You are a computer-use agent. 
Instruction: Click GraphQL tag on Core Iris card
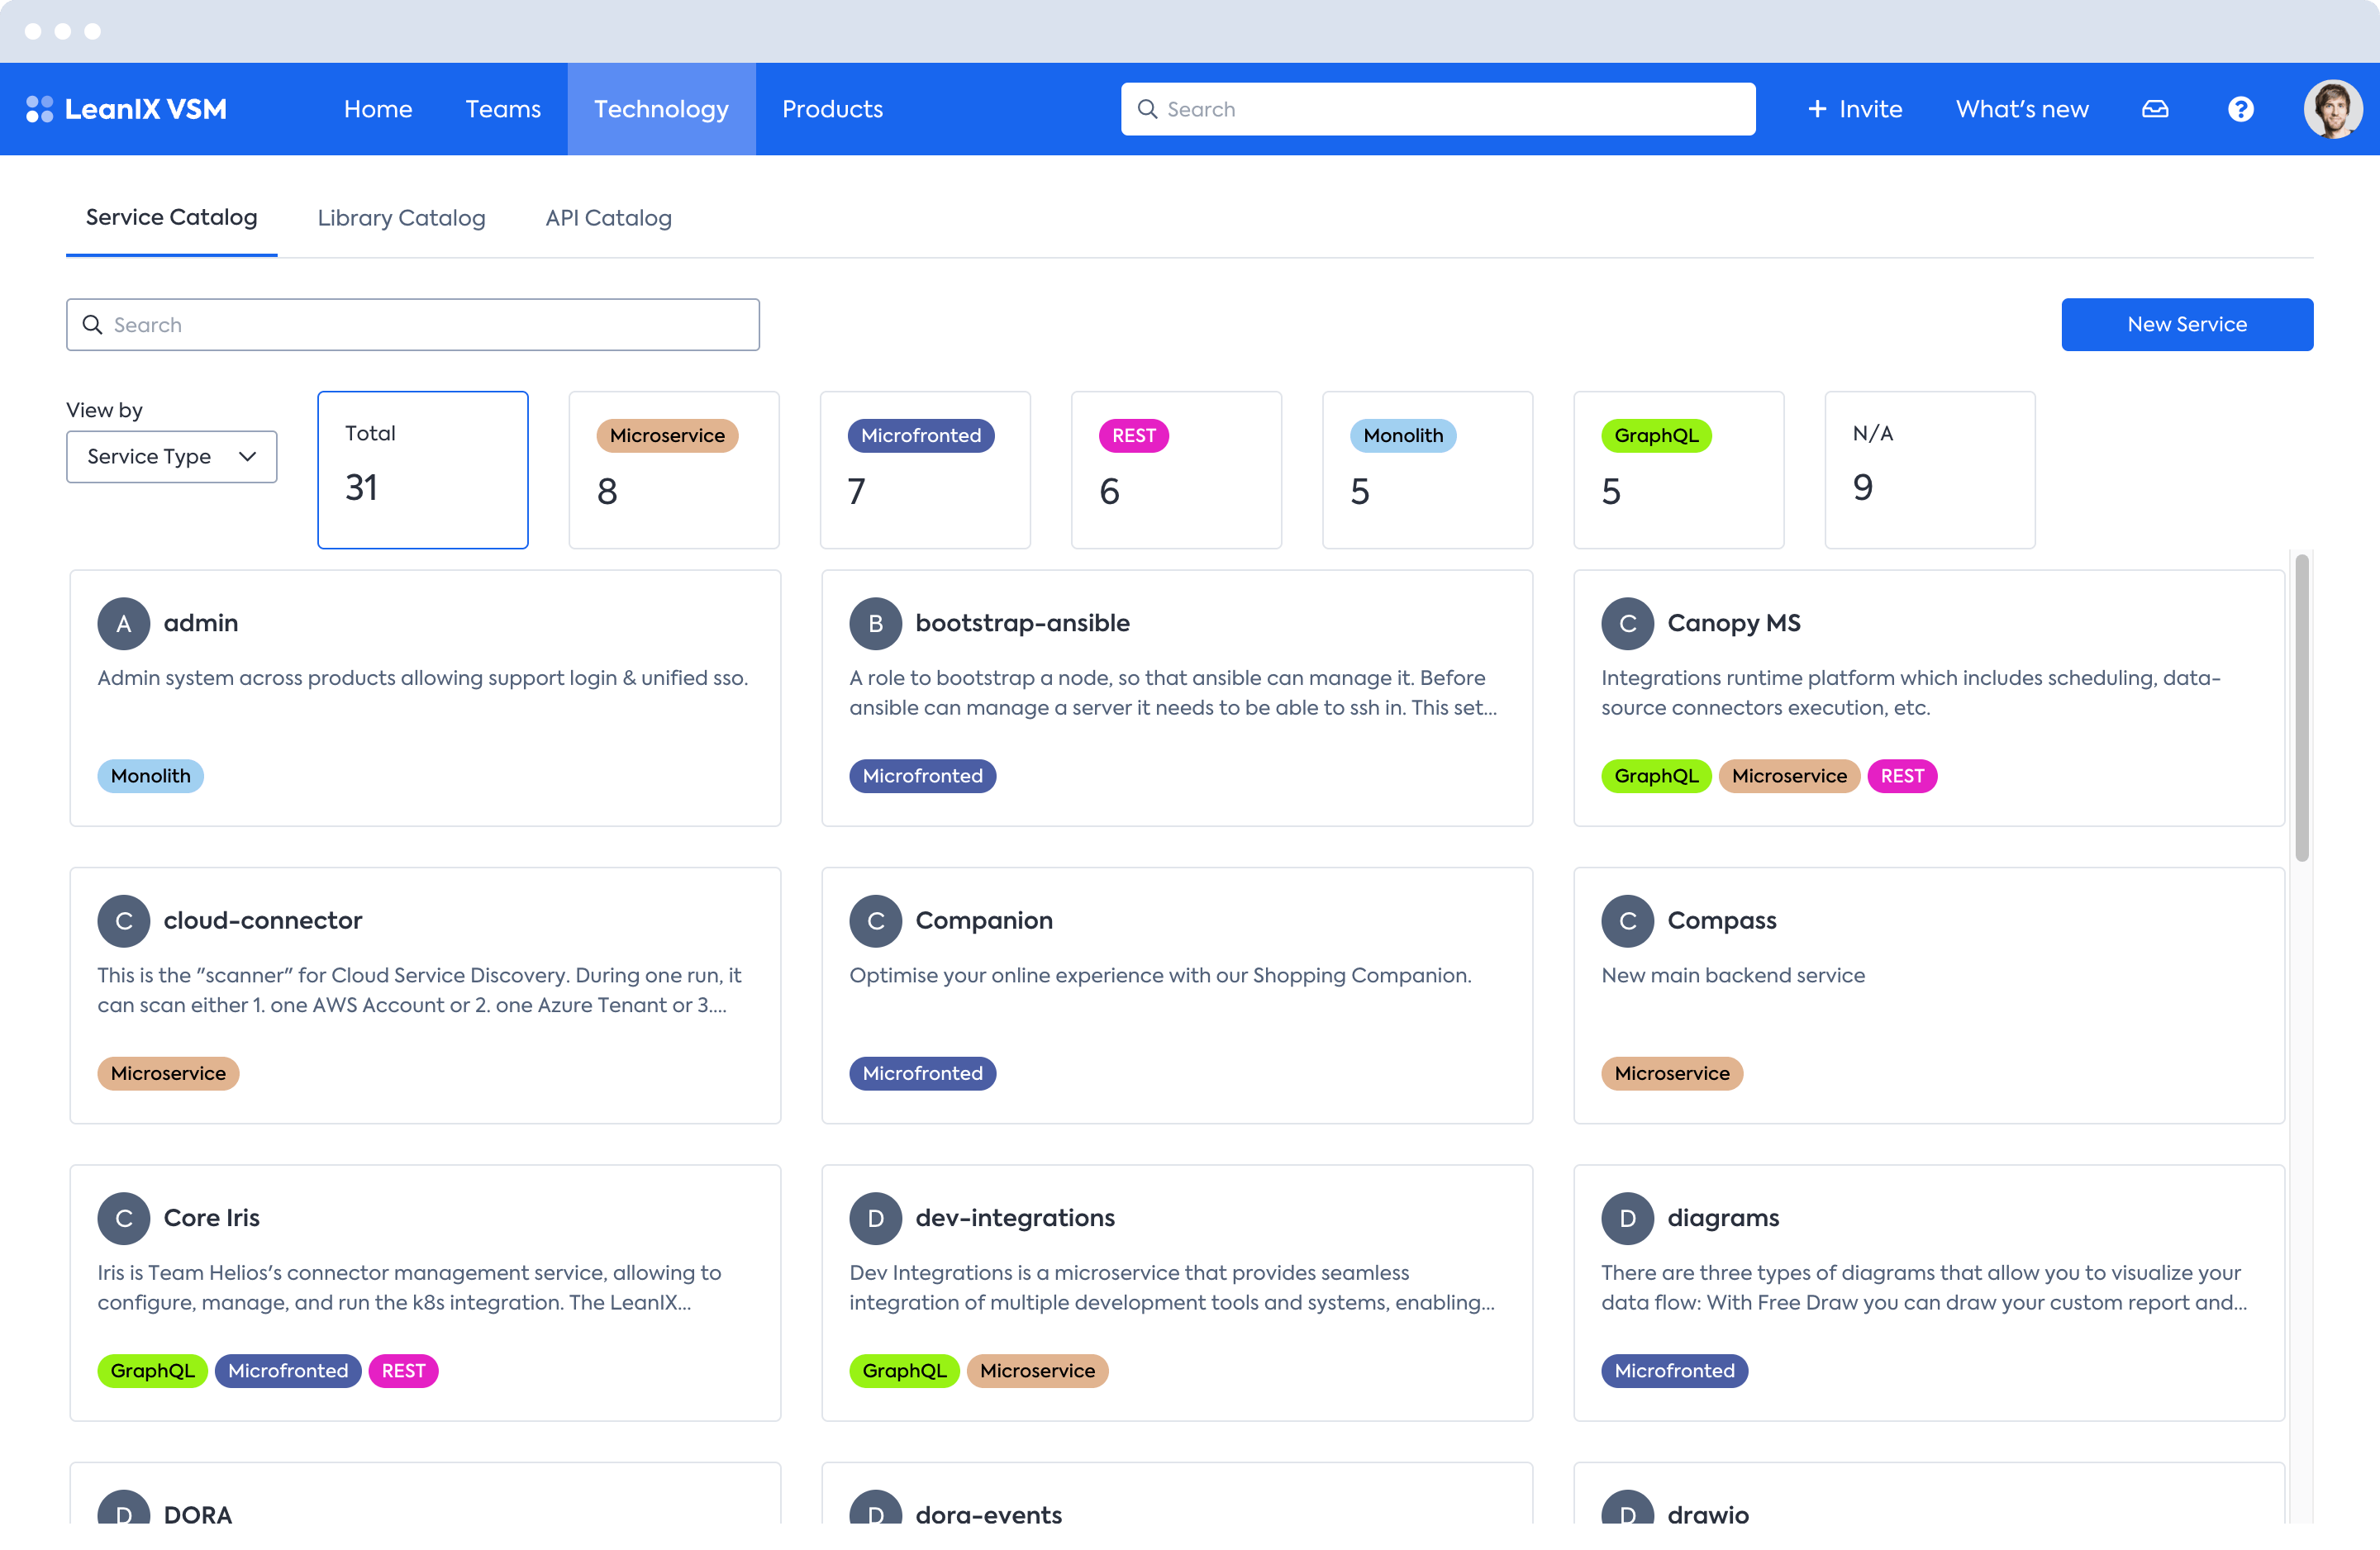pos(152,1371)
